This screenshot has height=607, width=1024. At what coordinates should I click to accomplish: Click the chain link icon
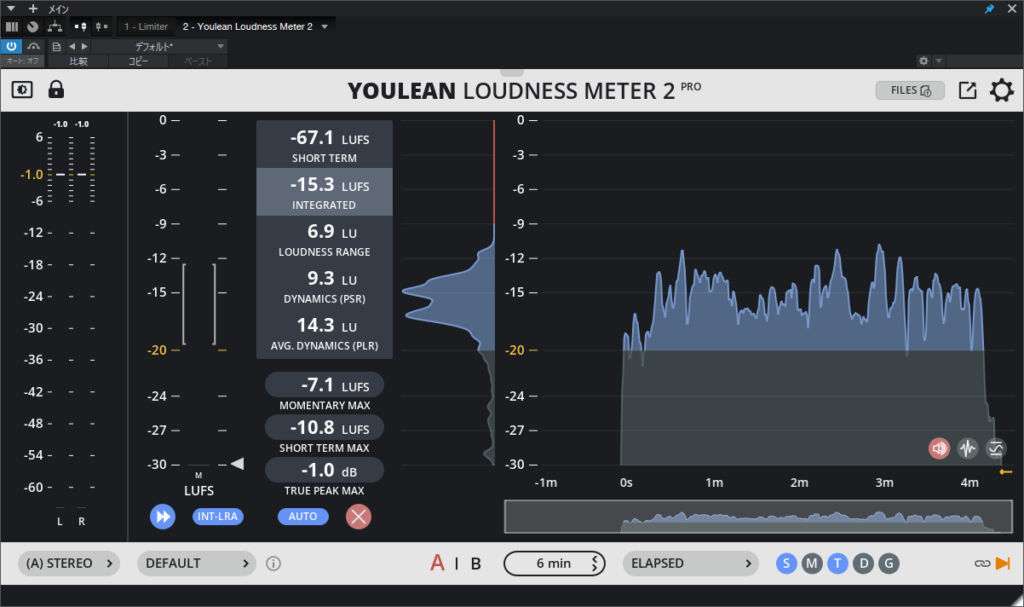(x=982, y=563)
